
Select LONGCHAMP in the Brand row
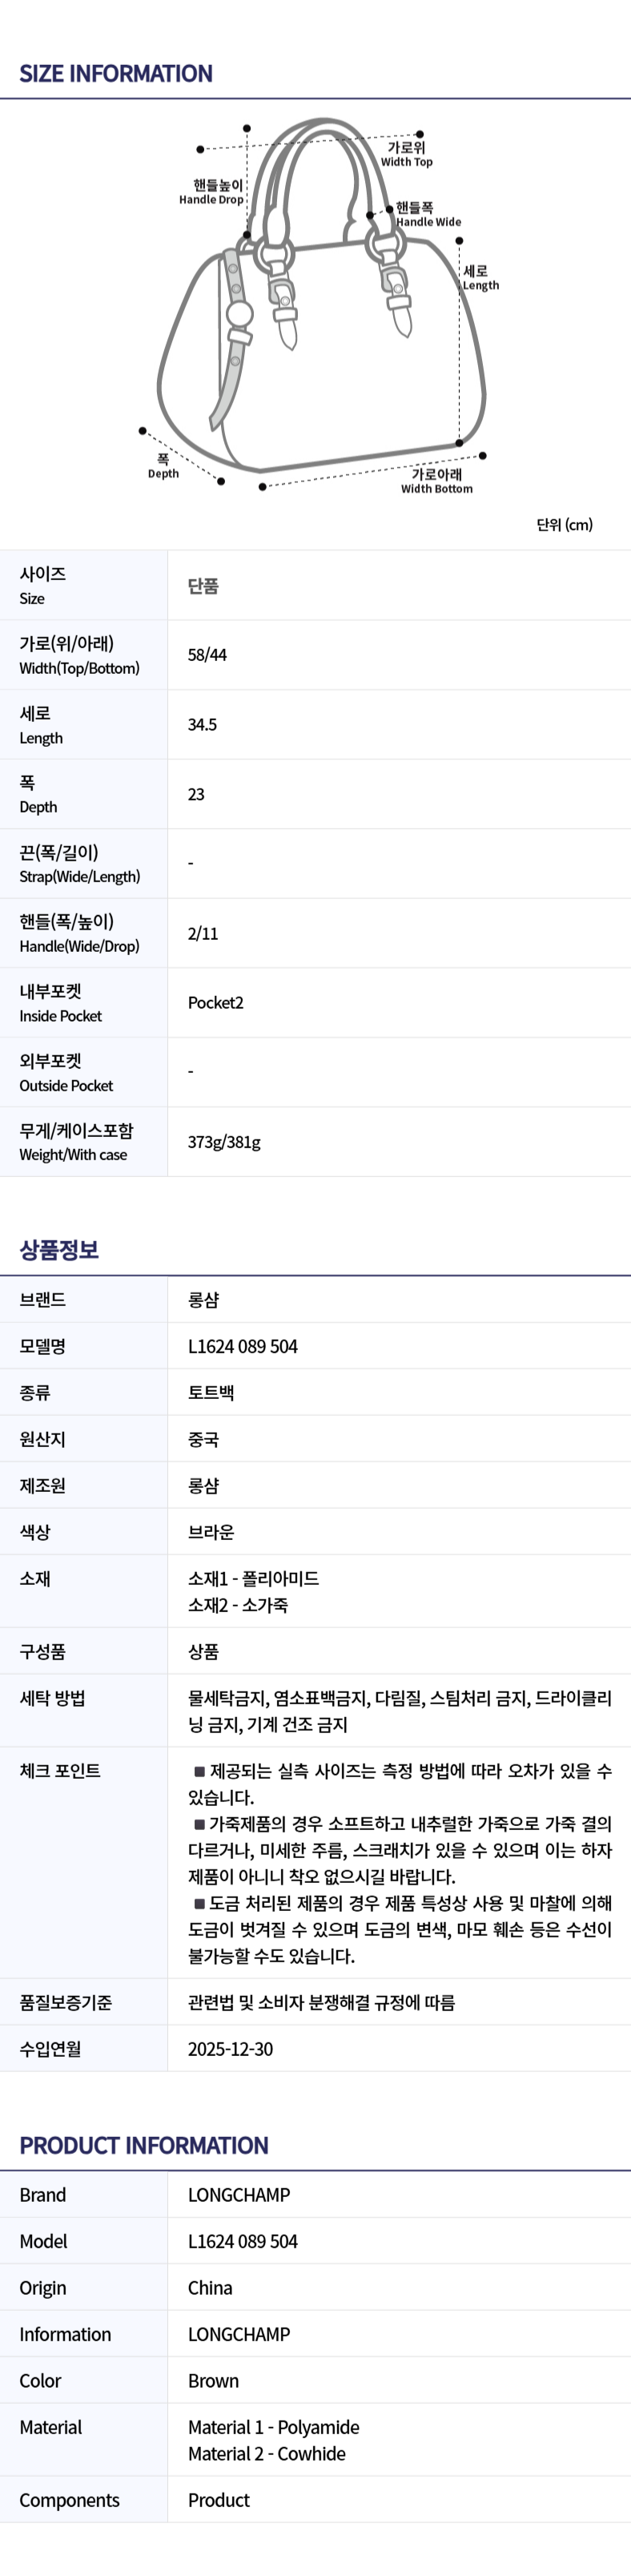tap(239, 2195)
